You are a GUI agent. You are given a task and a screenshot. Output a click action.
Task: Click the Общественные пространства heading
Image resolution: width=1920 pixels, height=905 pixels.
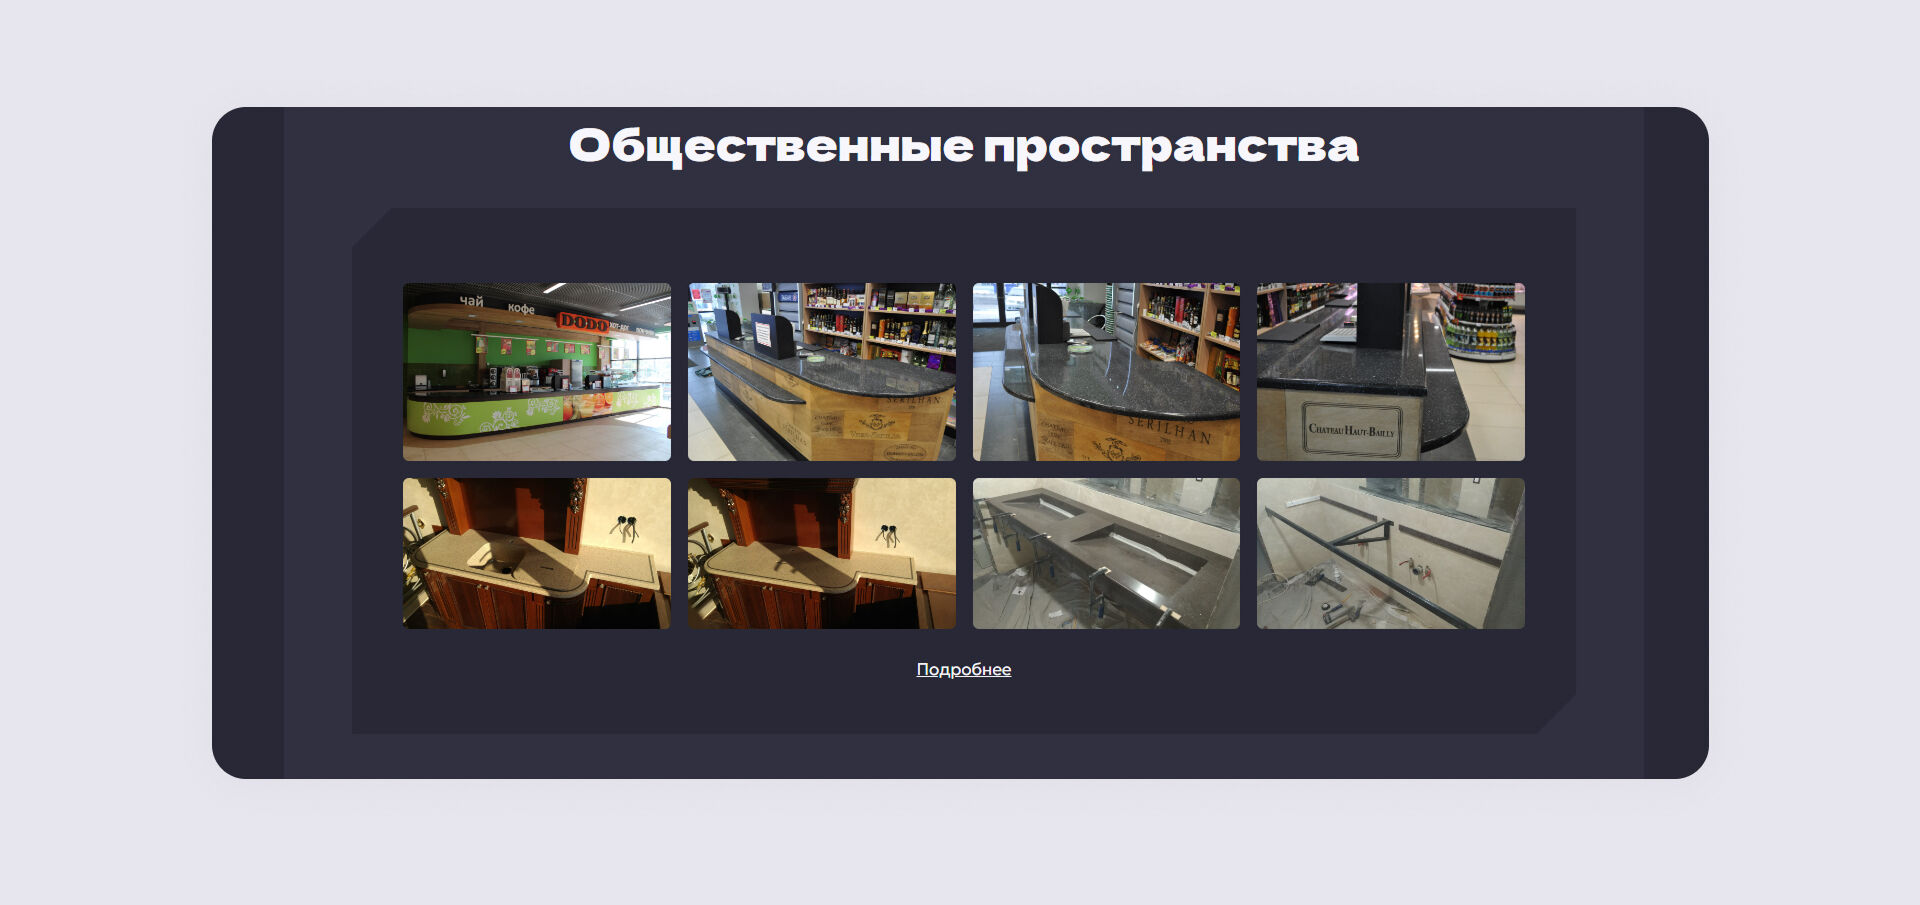click(x=963, y=146)
